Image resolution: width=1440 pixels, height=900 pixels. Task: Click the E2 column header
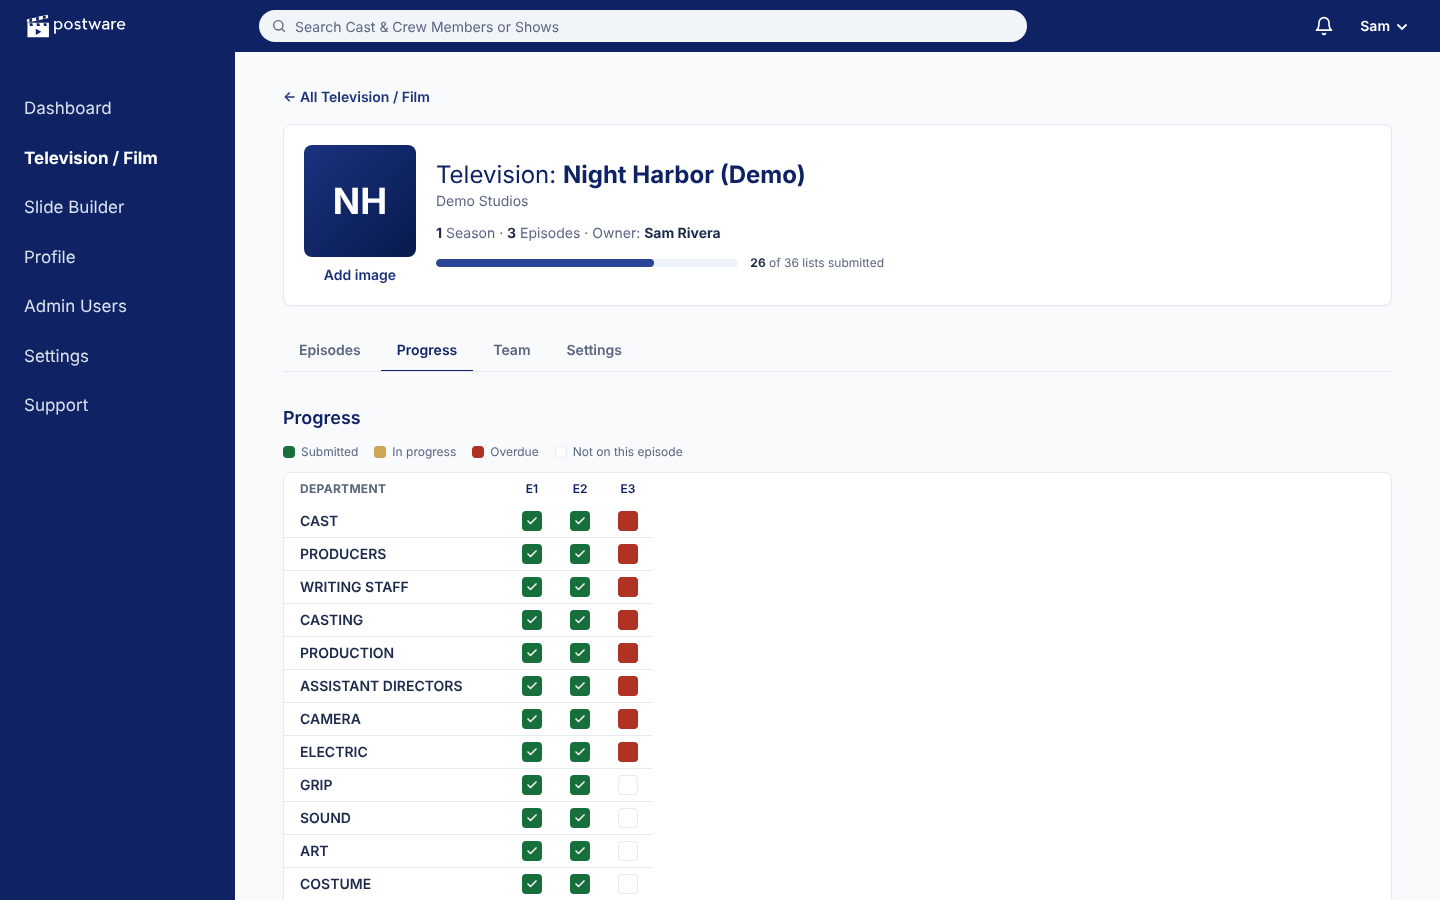click(x=580, y=489)
